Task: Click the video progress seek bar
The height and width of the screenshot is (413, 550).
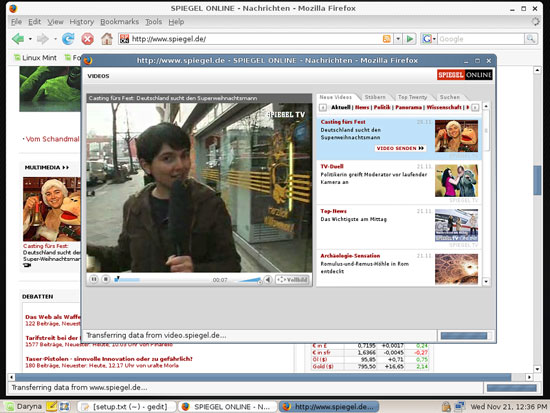Action: (x=163, y=280)
